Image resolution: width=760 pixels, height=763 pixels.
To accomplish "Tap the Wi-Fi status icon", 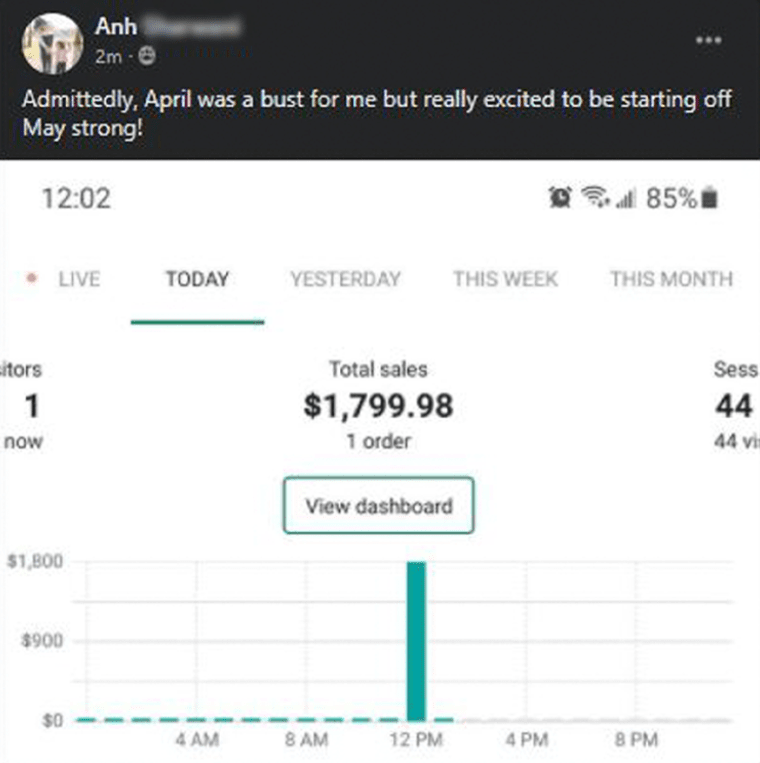I will [x=595, y=197].
